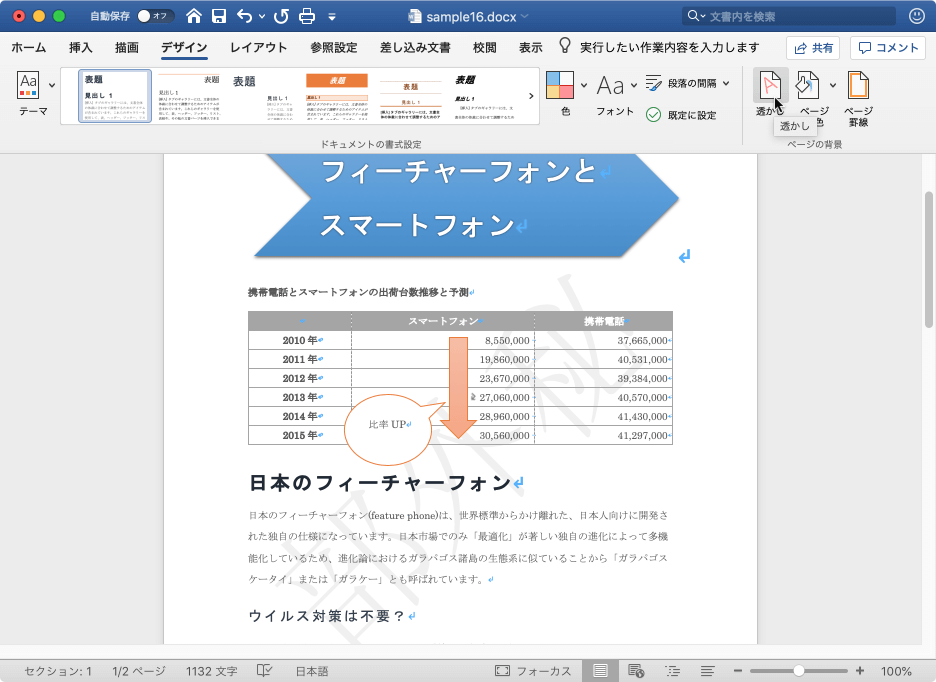Screen dimensions: 936x682
Task: Open the Insert (挿入) tab
Action: tap(81, 47)
